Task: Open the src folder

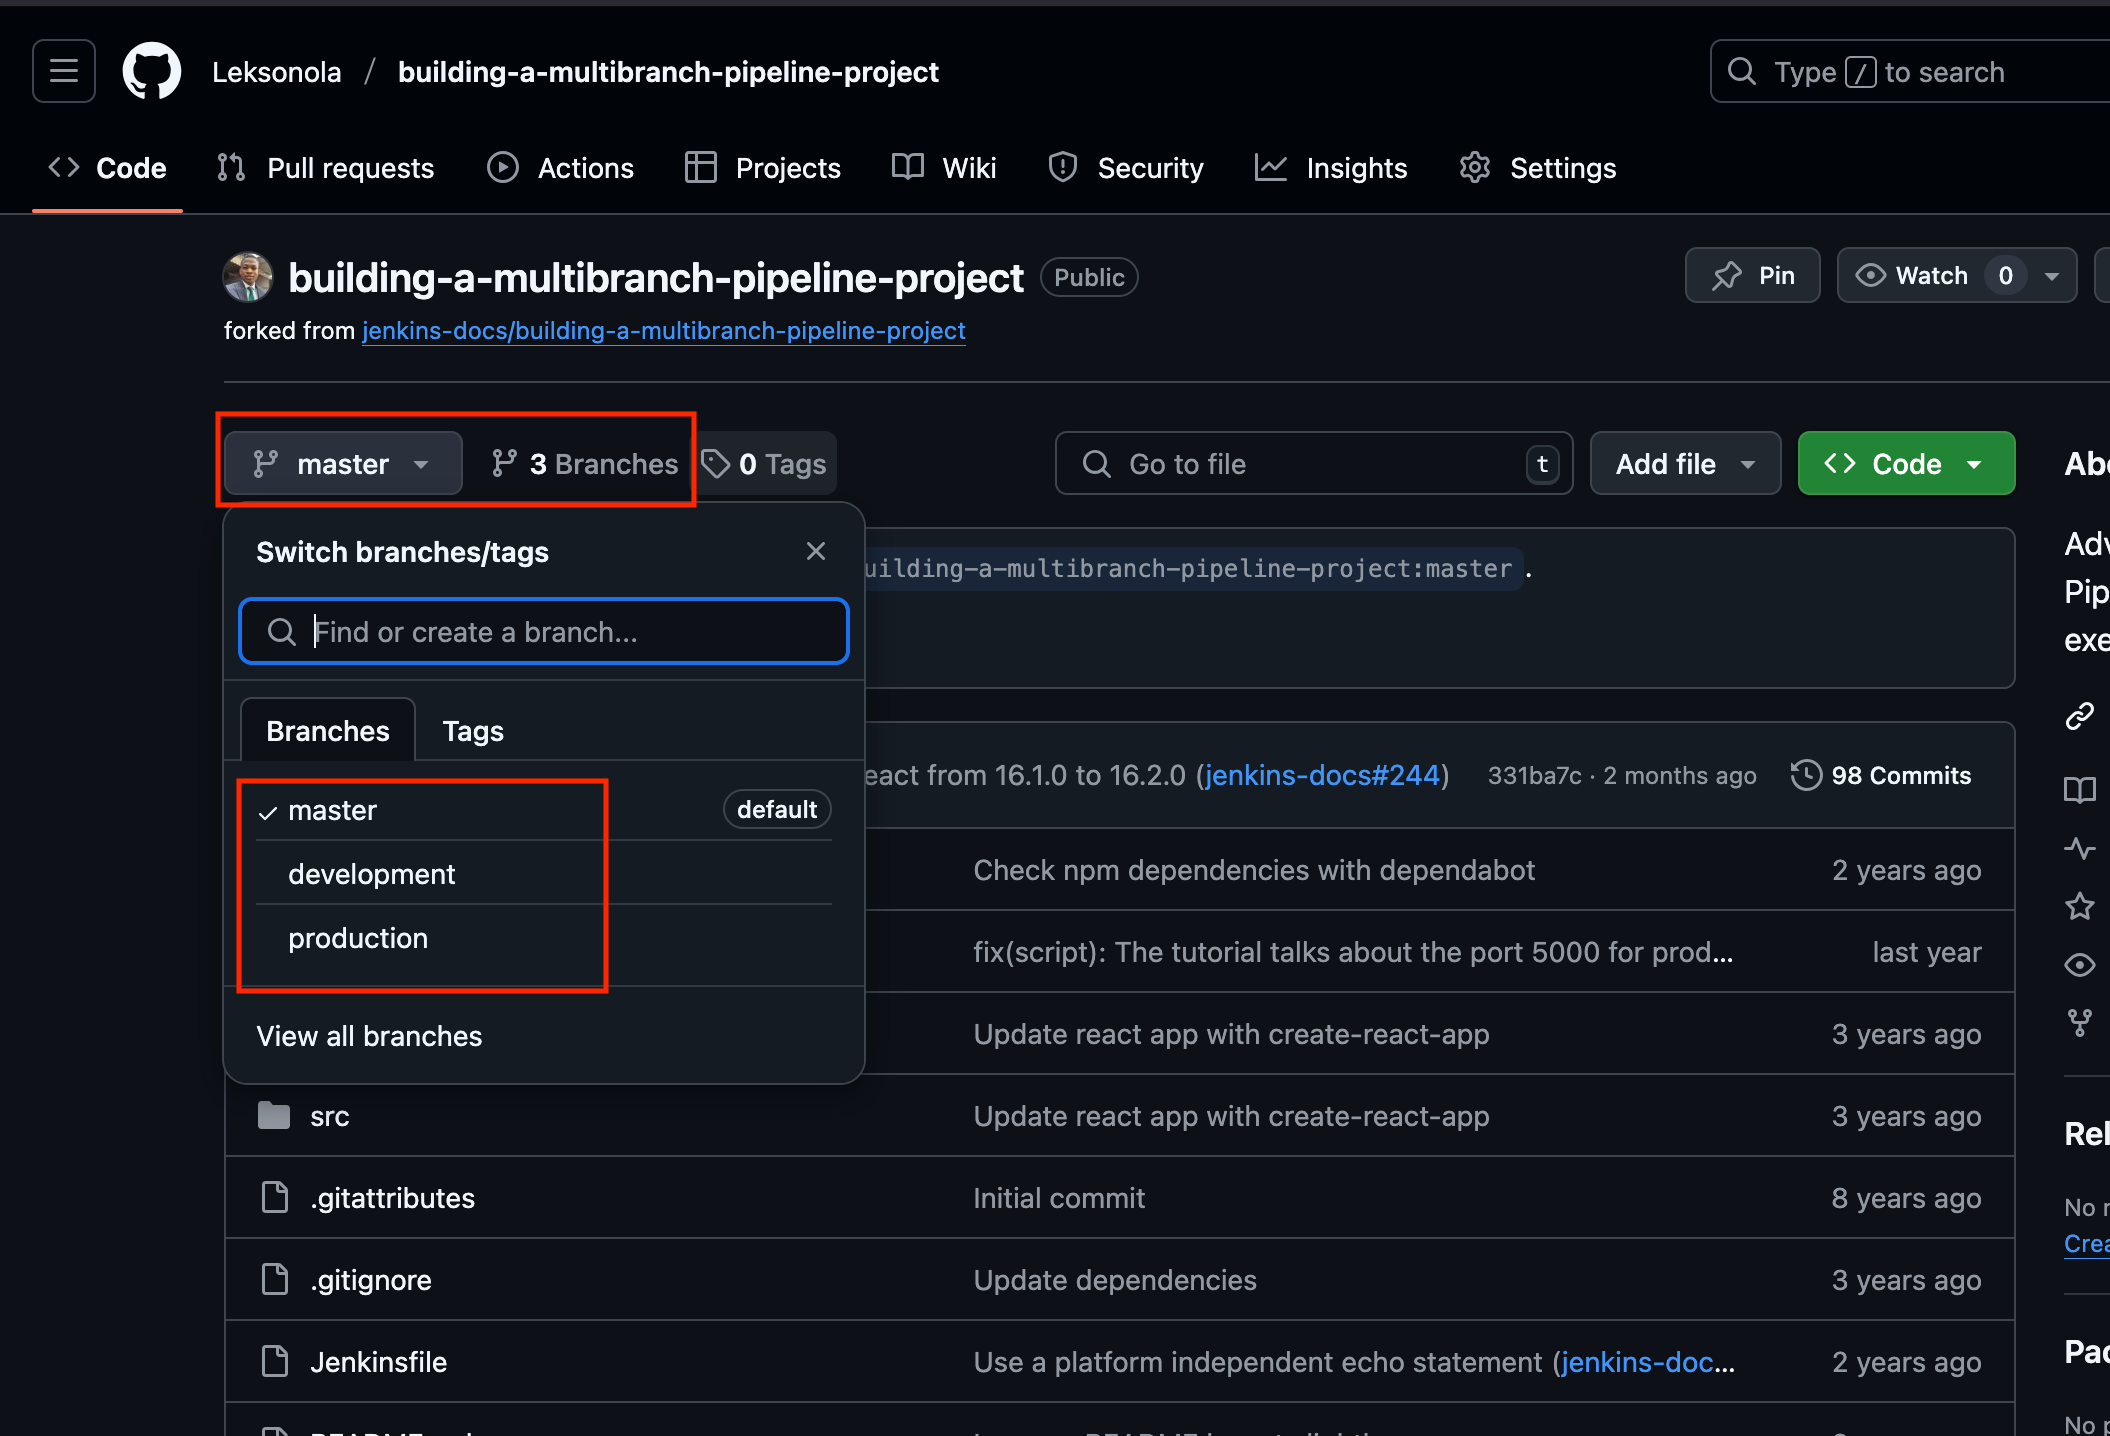Action: click(x=330, y=1116)
